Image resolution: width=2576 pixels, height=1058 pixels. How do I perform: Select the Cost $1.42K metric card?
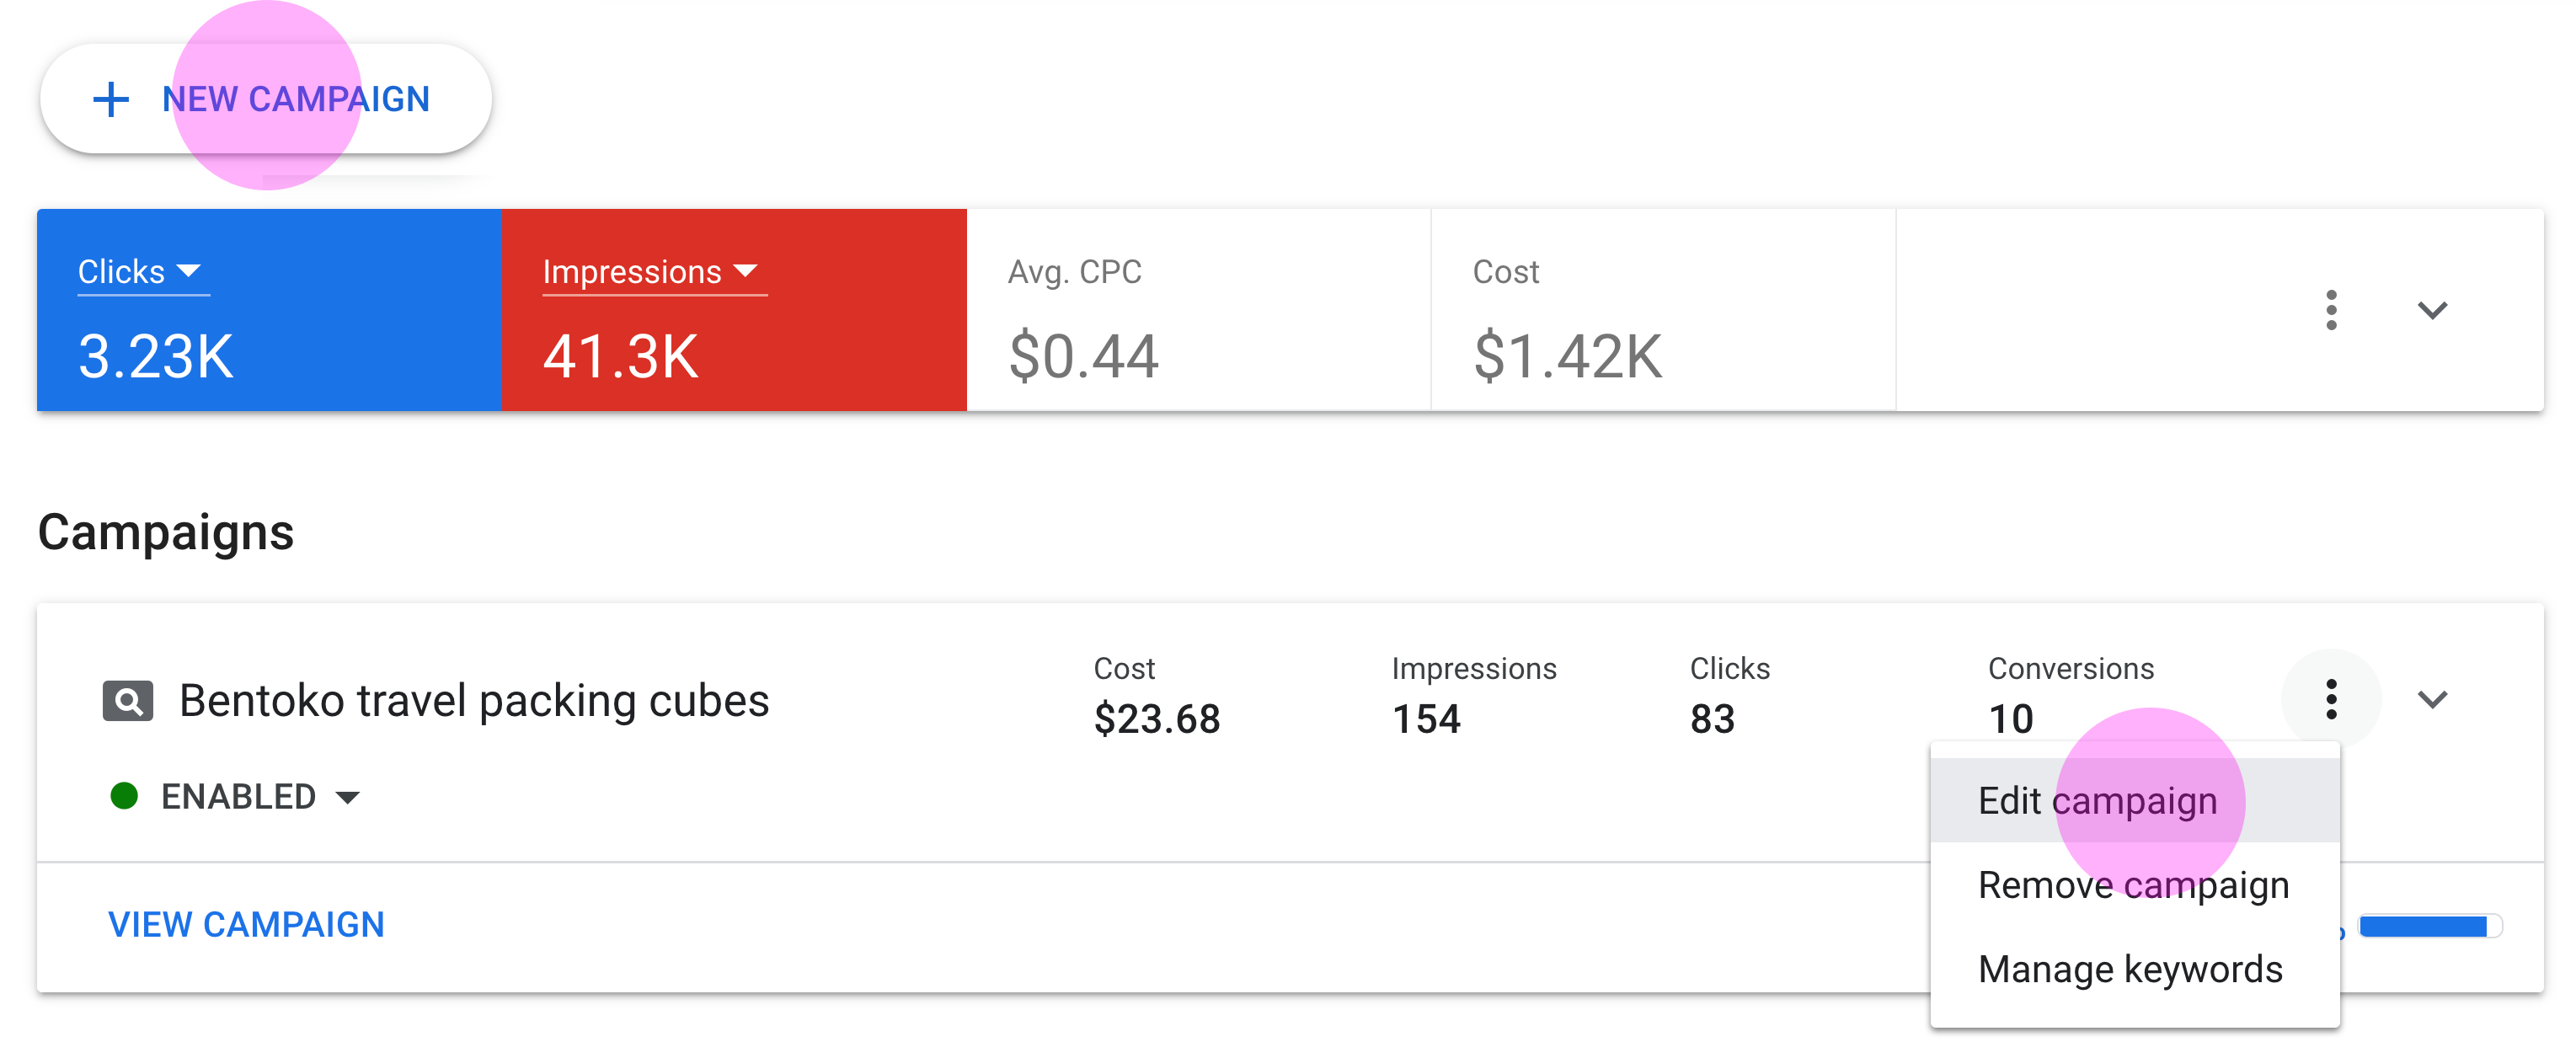(x=1662, y=310)
